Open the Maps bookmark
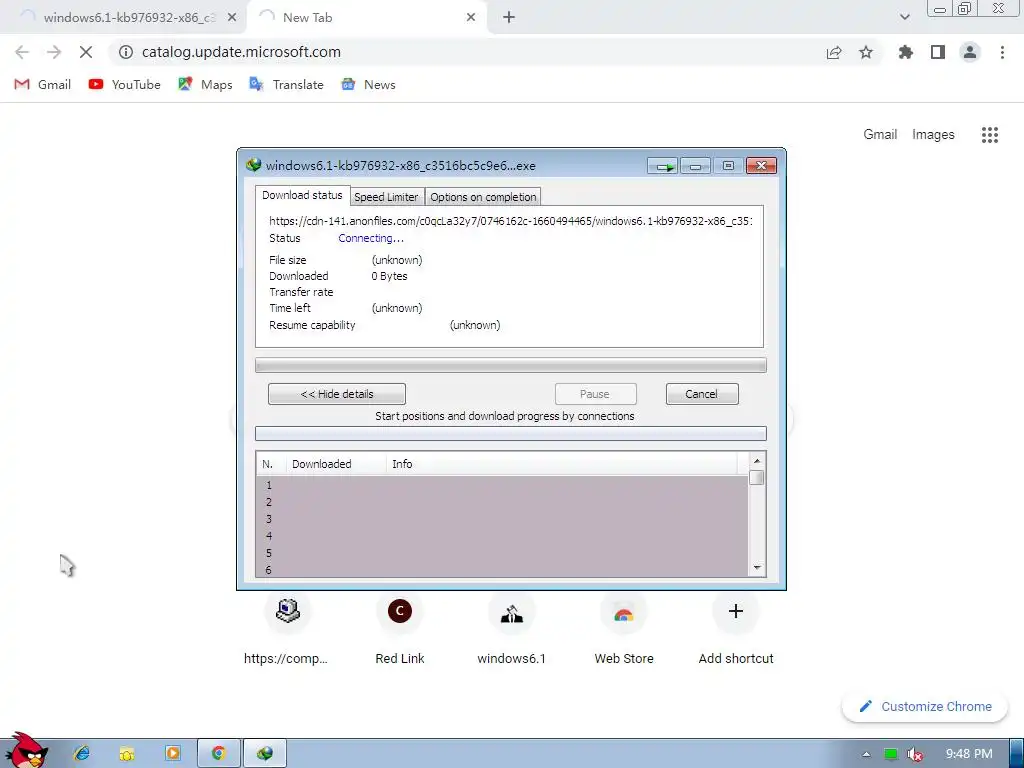The width and height of the screenshot is (1024, 768). click(x=205, y=84)
